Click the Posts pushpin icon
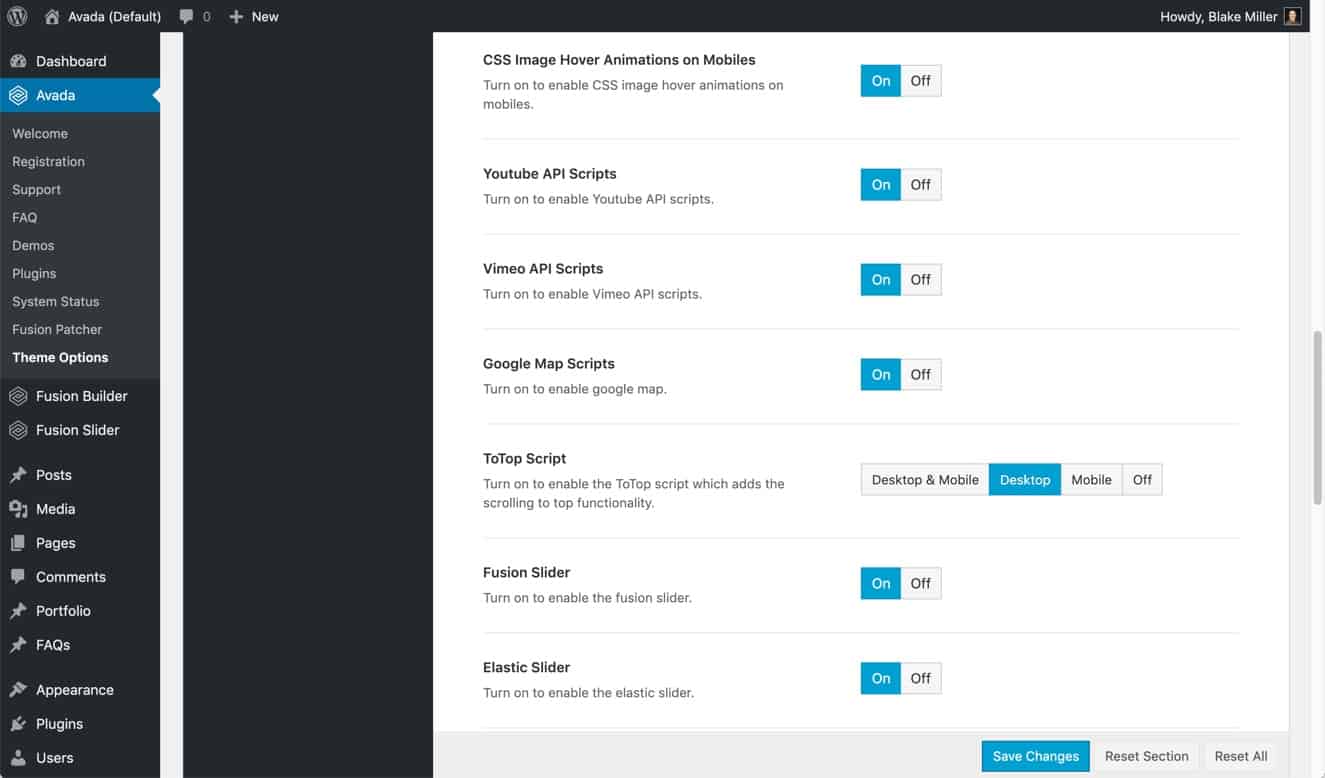Screen dimensions: 1325x778 point(18,475)
